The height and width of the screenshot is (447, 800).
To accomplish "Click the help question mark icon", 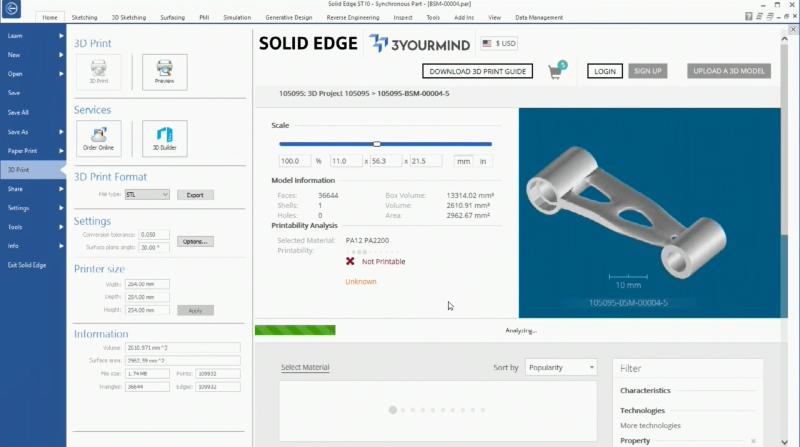I will pyautogui.click(x=748, y=16).
